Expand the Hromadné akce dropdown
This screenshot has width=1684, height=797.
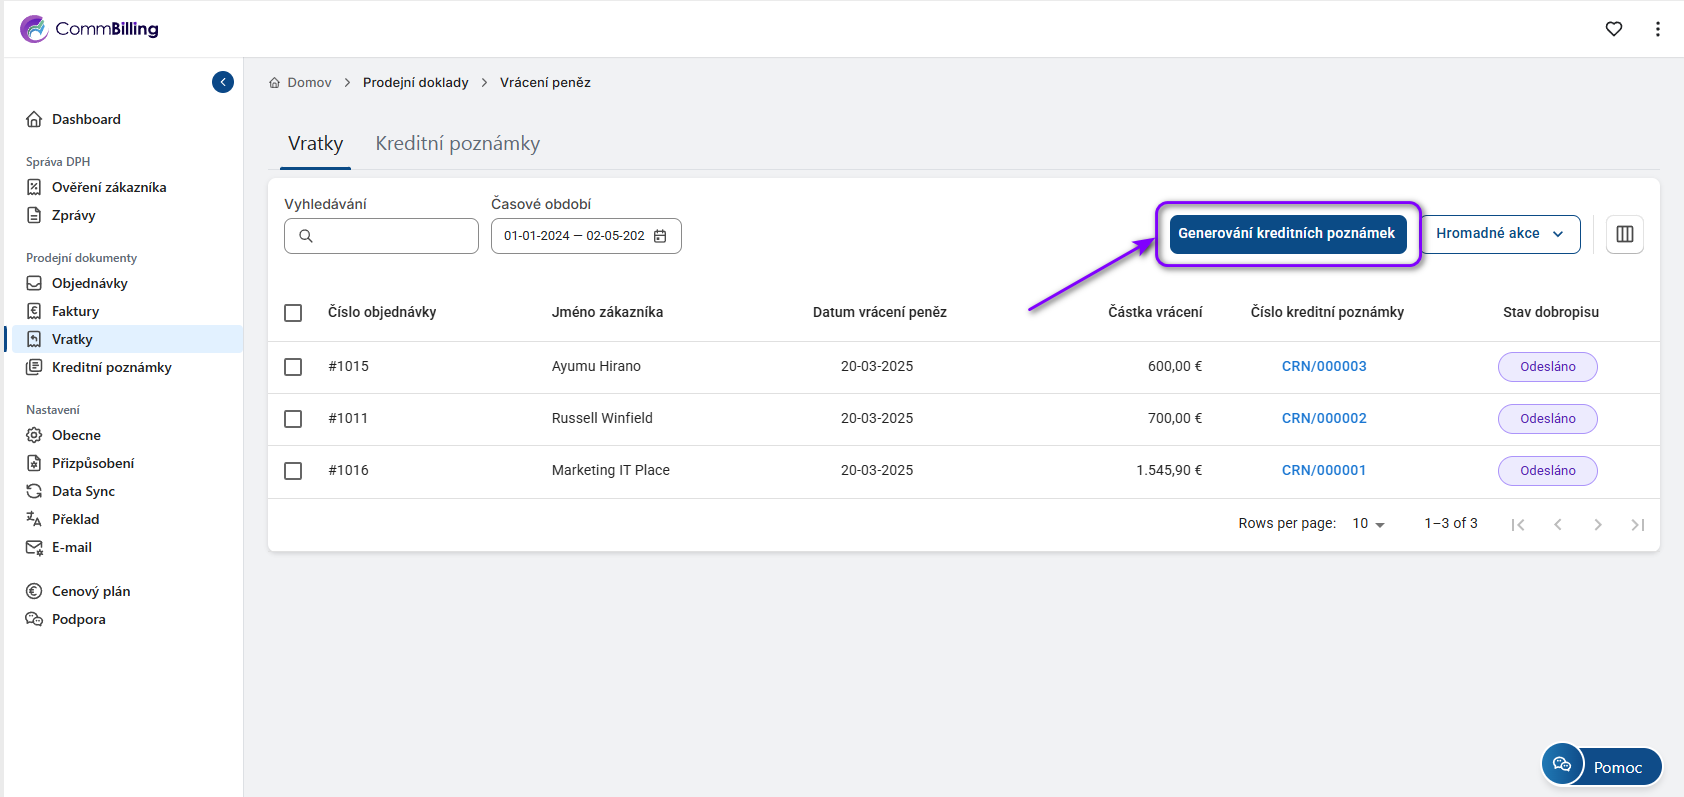pos(1500,234)
